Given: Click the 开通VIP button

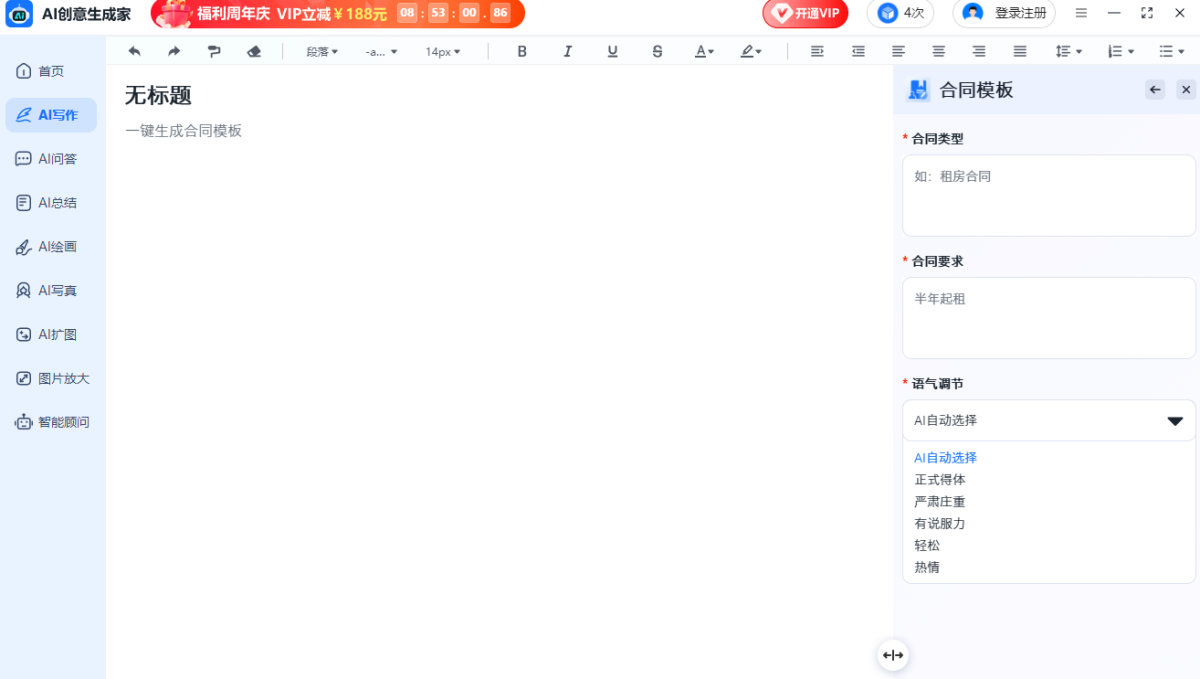Looking at the screenshot, I should (x=806, y=13).
